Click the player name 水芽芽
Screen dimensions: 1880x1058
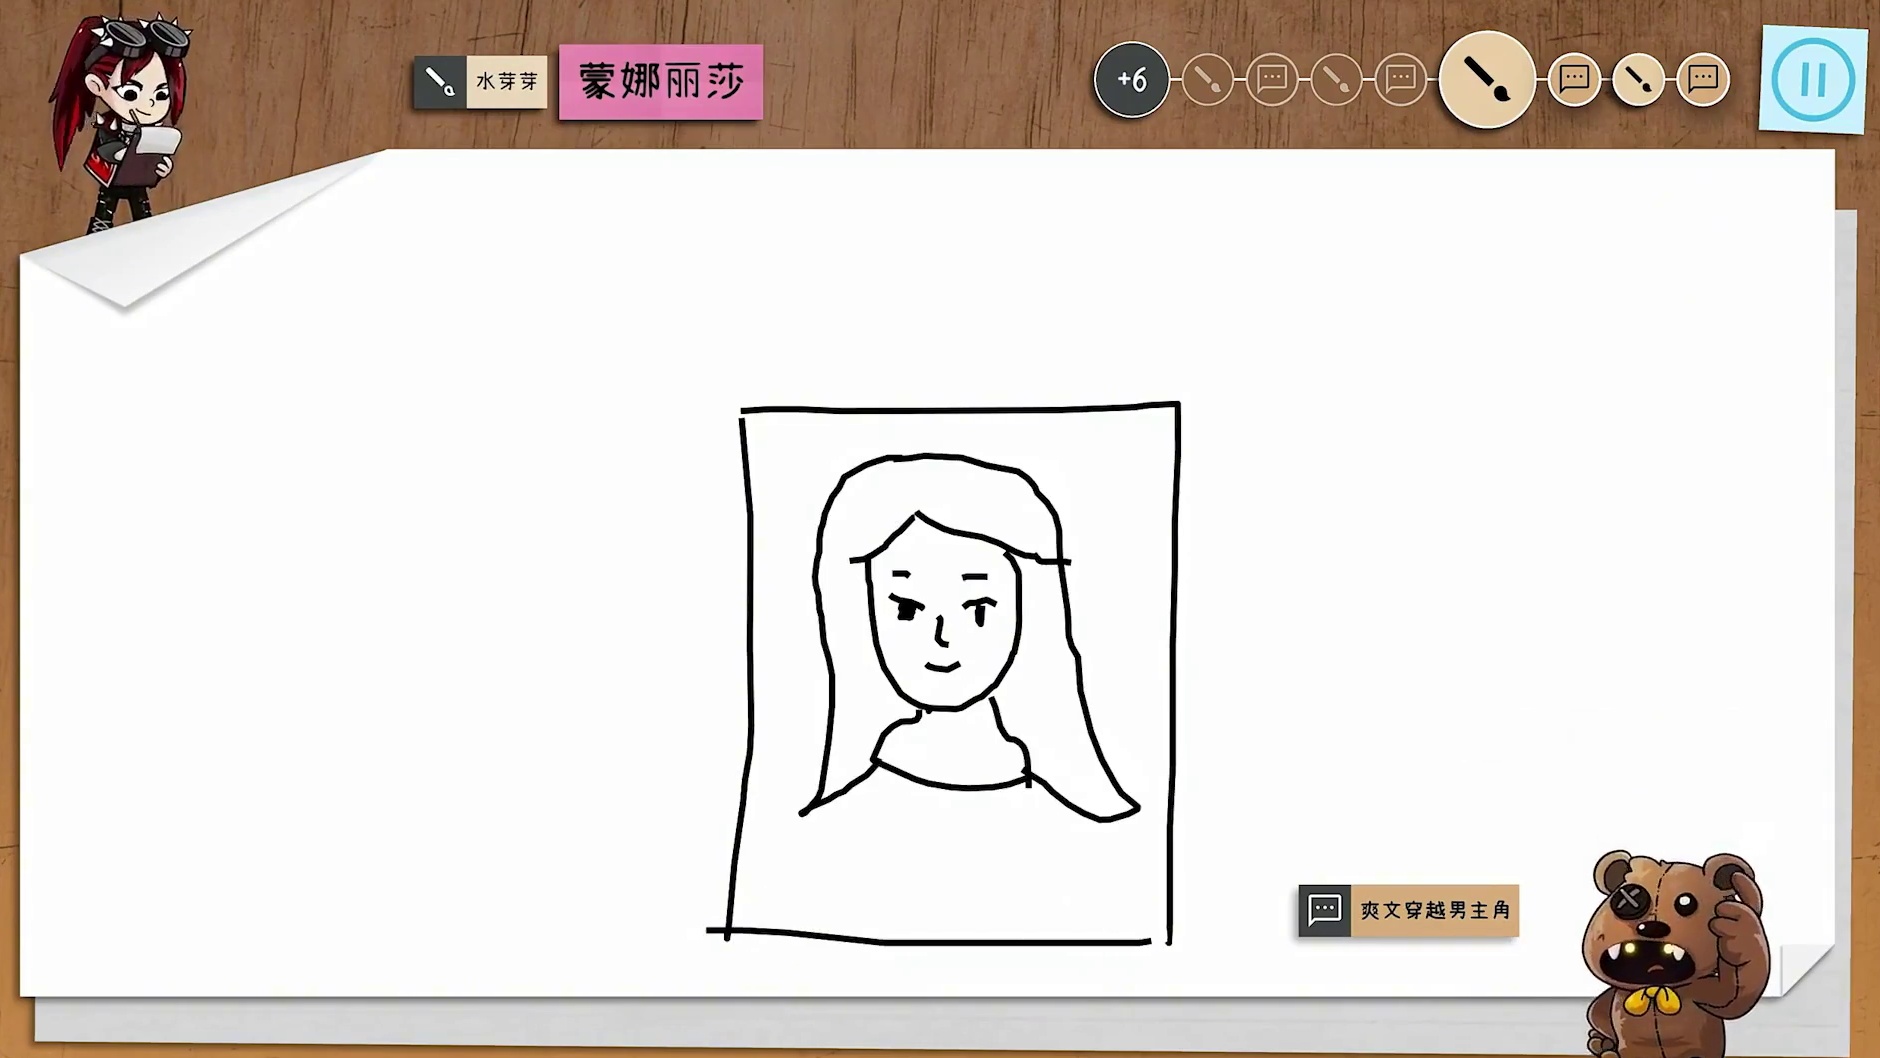coord(507,82)
